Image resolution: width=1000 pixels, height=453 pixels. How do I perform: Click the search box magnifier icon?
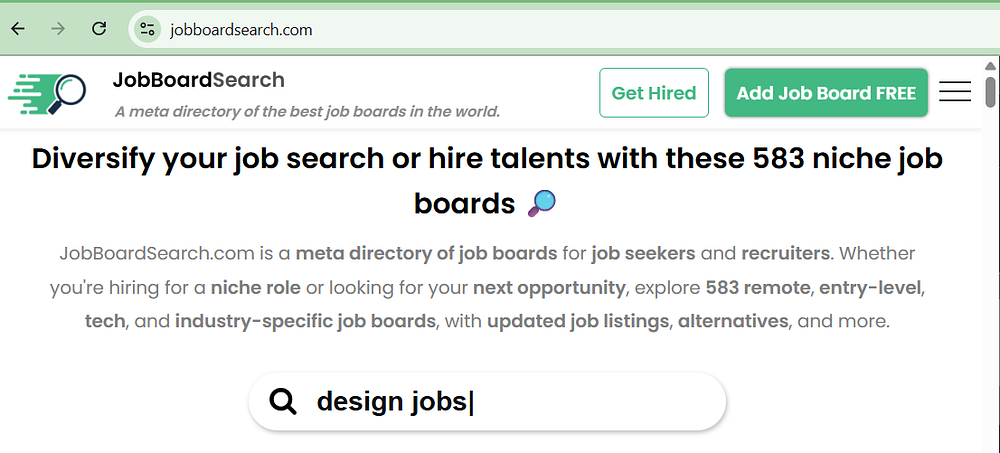point(284,402)
